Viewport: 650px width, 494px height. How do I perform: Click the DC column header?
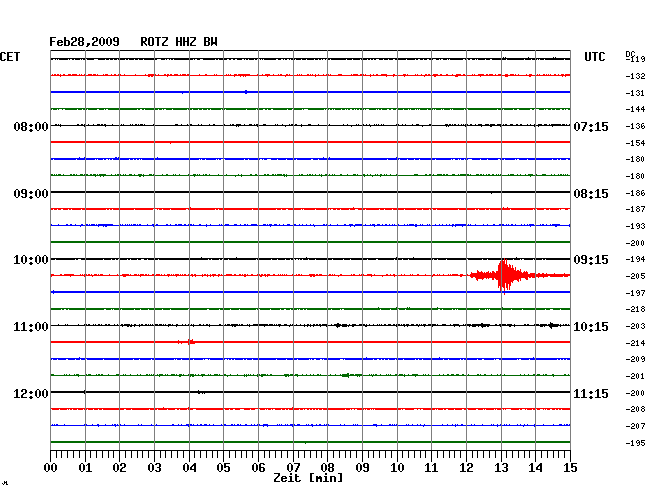tap(630, 54)
